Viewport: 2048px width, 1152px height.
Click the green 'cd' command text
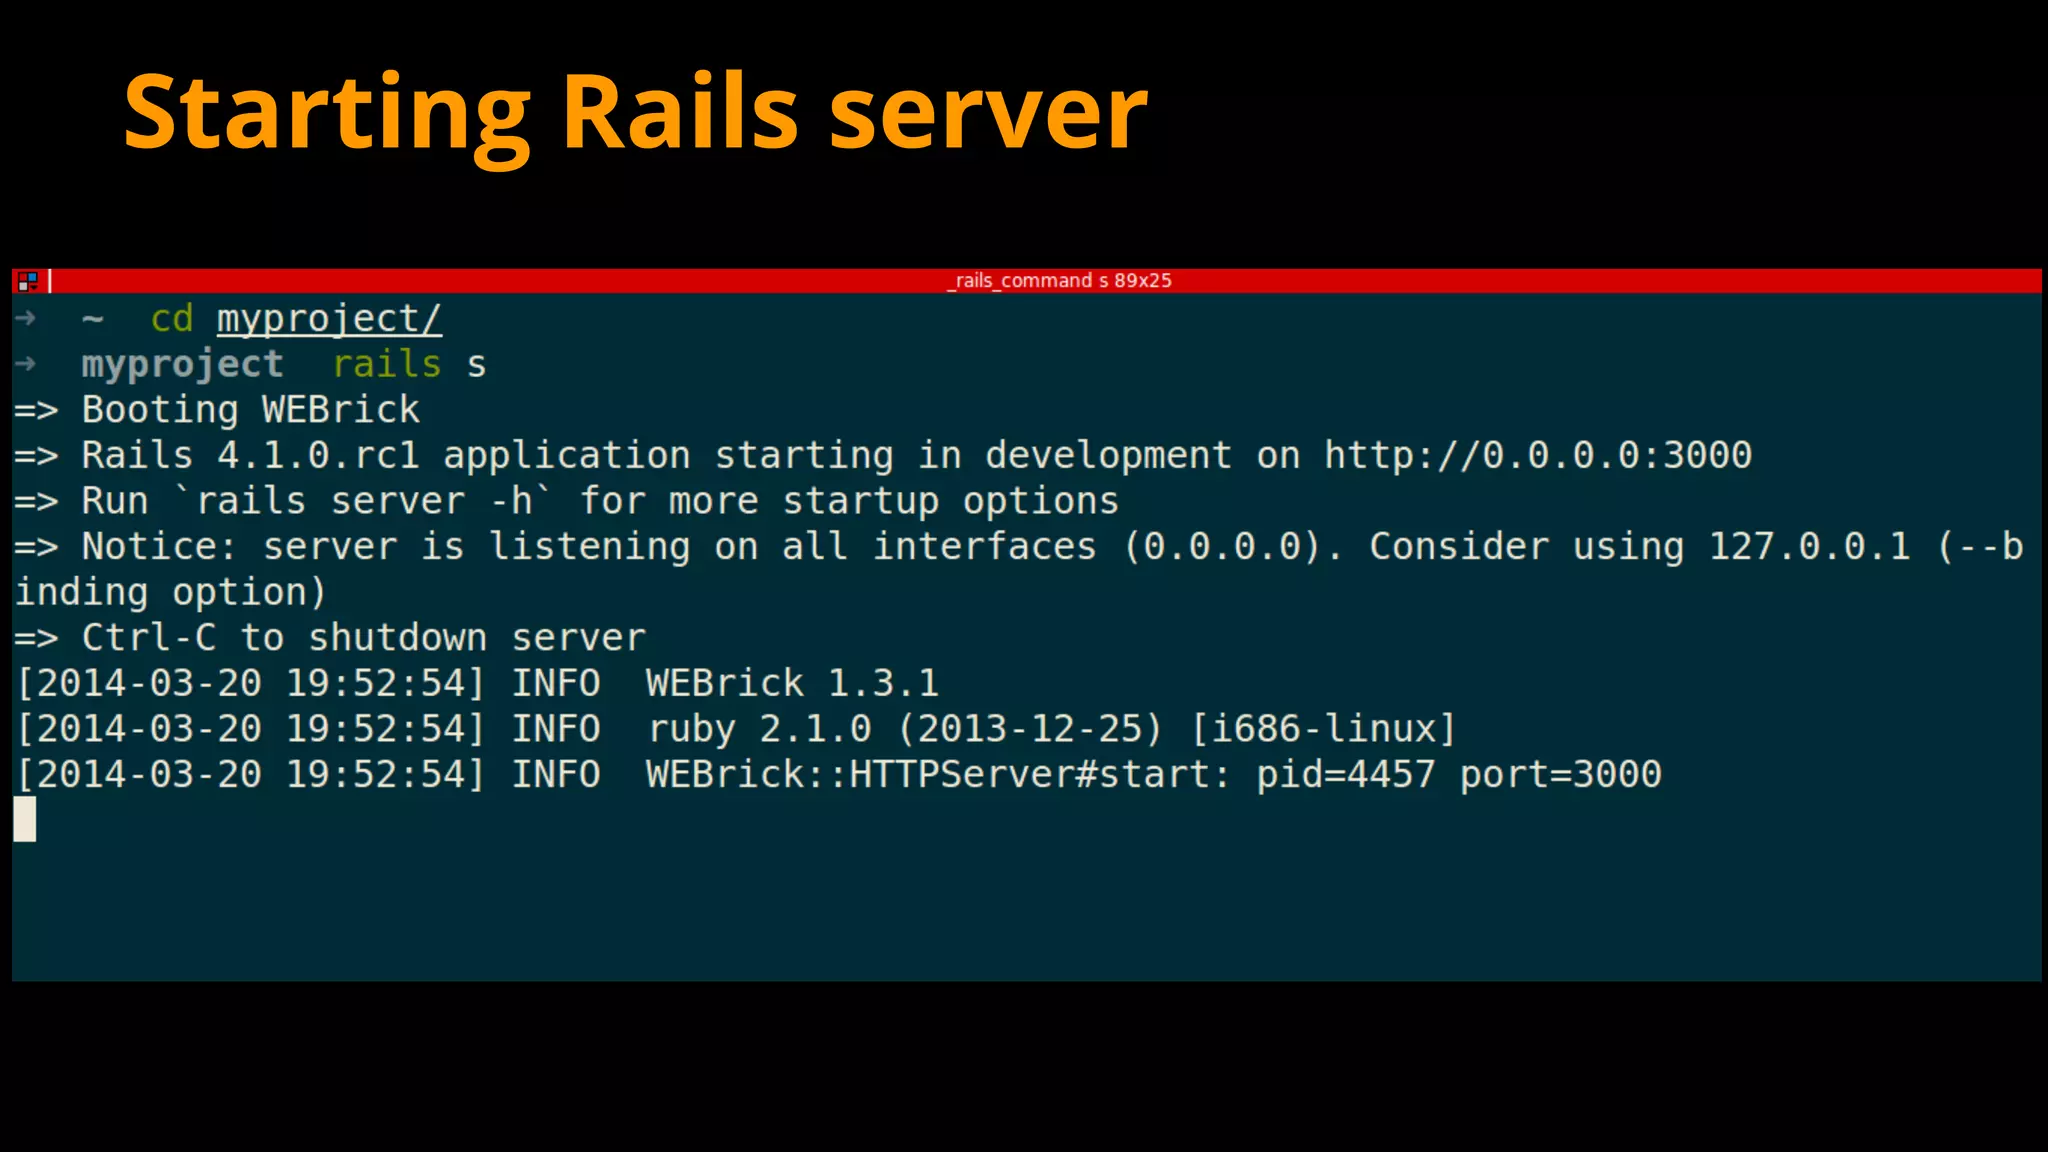pos(171,319)
